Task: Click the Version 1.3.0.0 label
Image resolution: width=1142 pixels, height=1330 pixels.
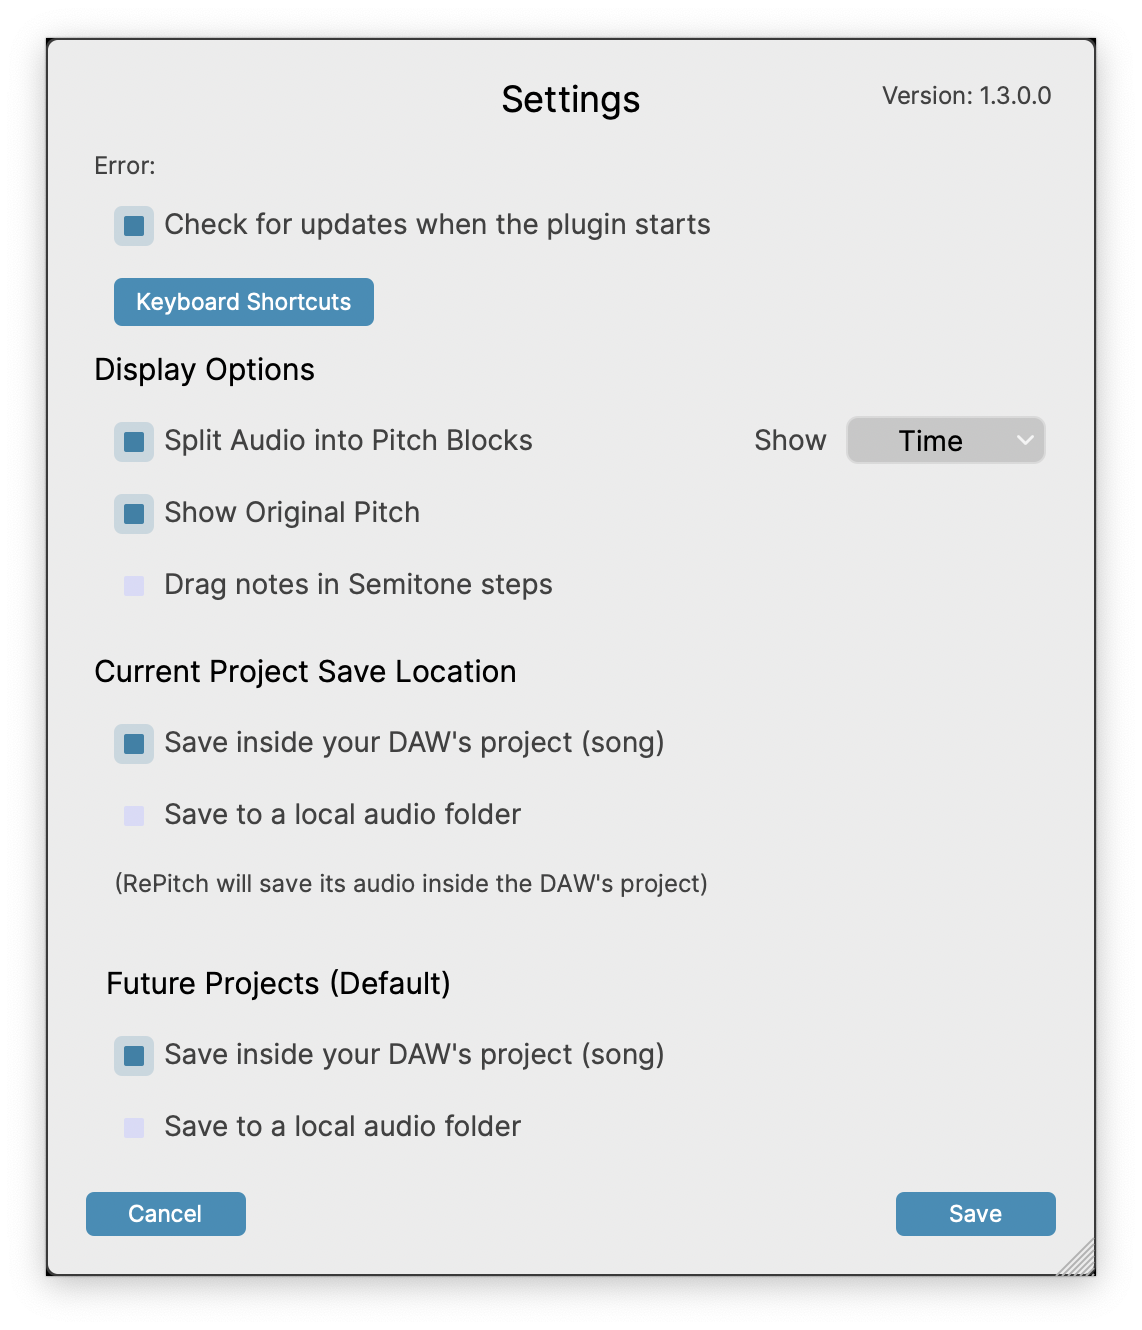Action: pyautogui.click(x=966, y=96)
